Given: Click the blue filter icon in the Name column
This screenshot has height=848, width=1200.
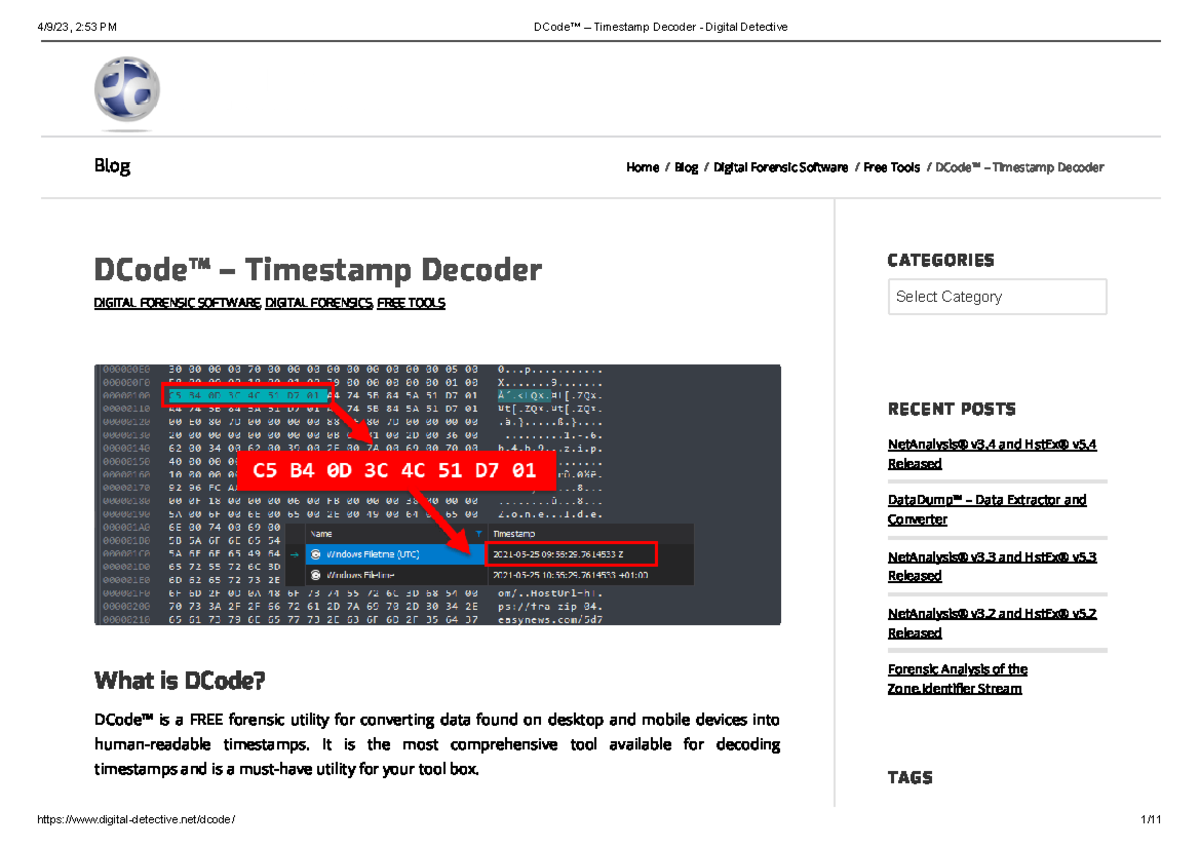Looking at the screenshot, I should coord(479,534).
